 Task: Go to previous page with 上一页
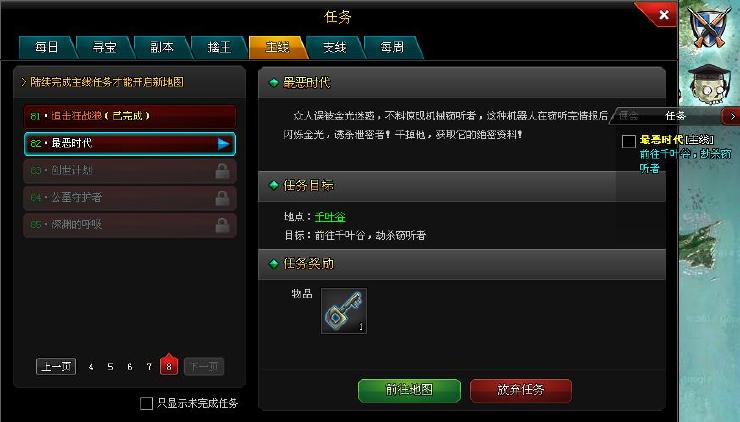(56, 366)
